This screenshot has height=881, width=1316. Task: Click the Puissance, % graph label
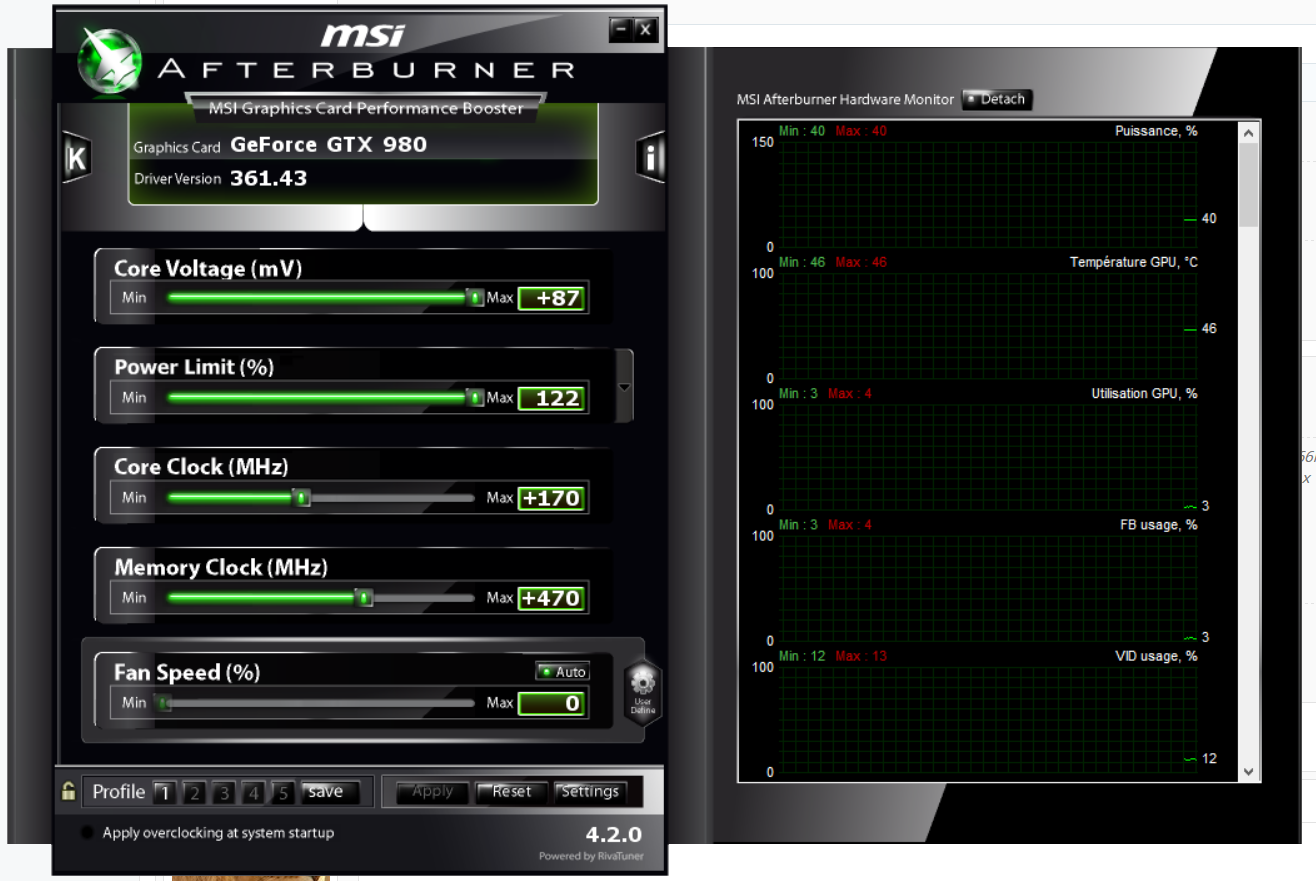[x=1156, y=131]
